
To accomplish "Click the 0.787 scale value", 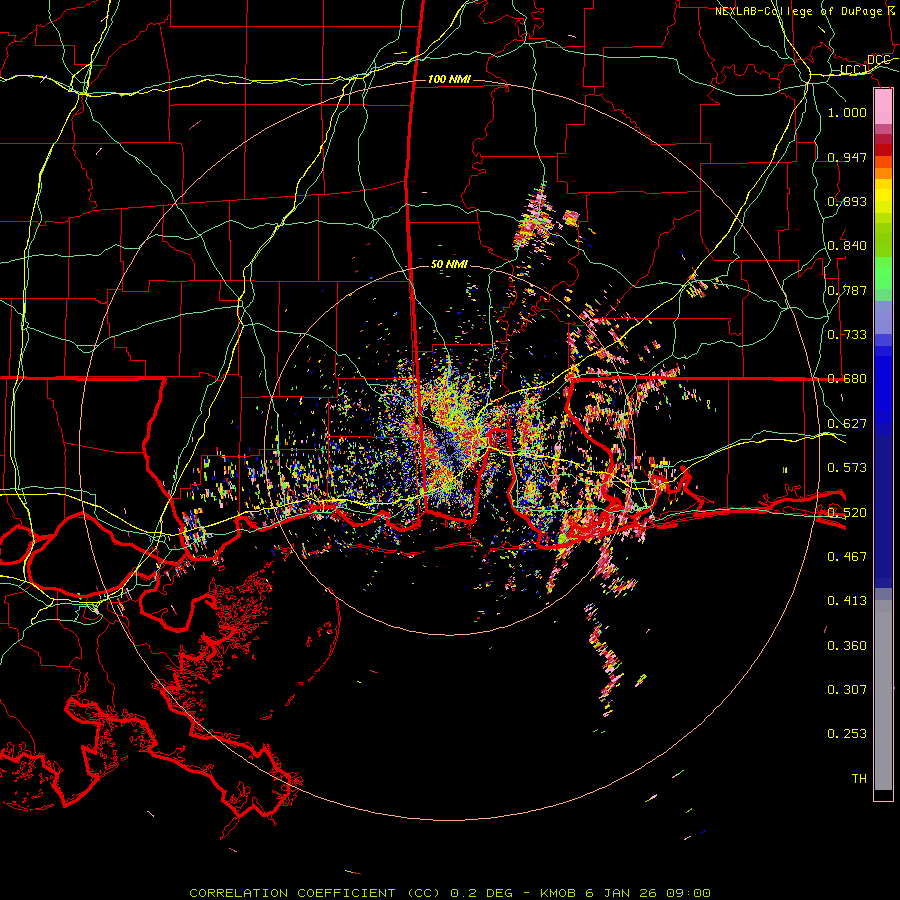I will coord(847,290).
